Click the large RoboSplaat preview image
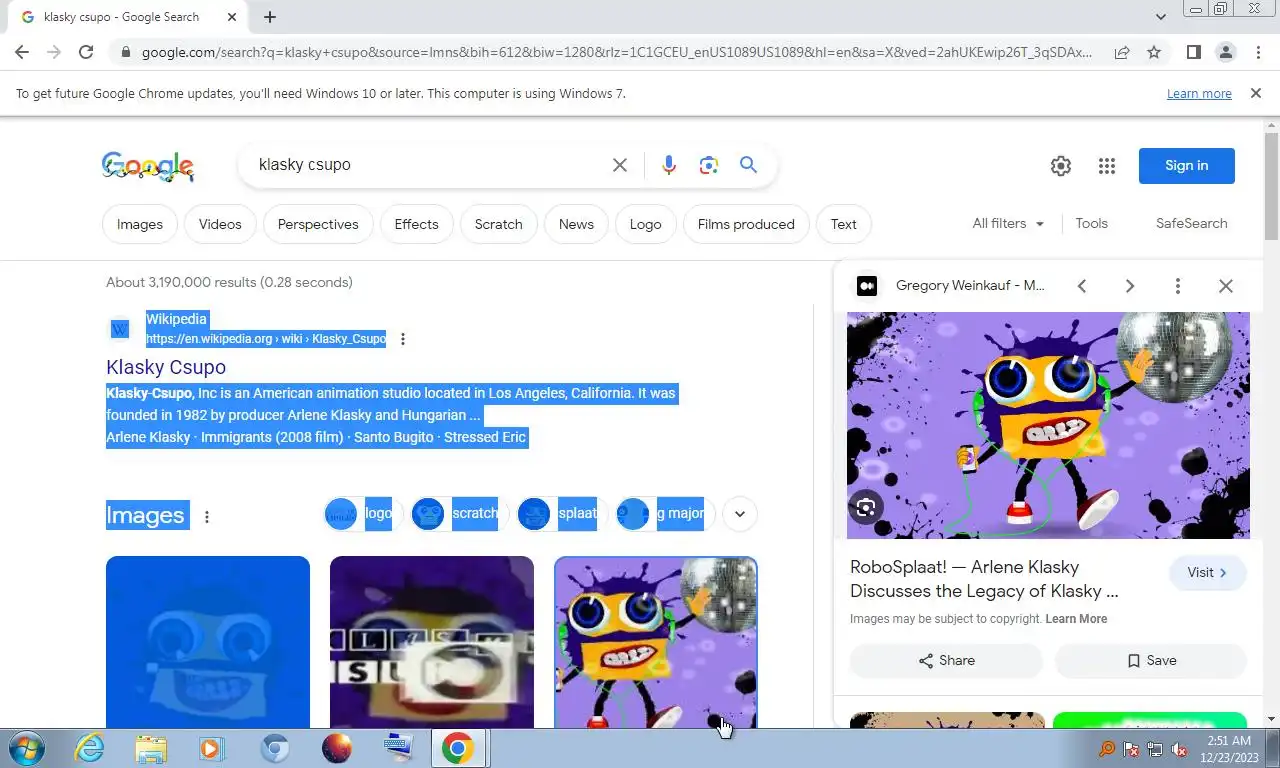This screenshot has height=768, width=1280. coord(1048,425)
